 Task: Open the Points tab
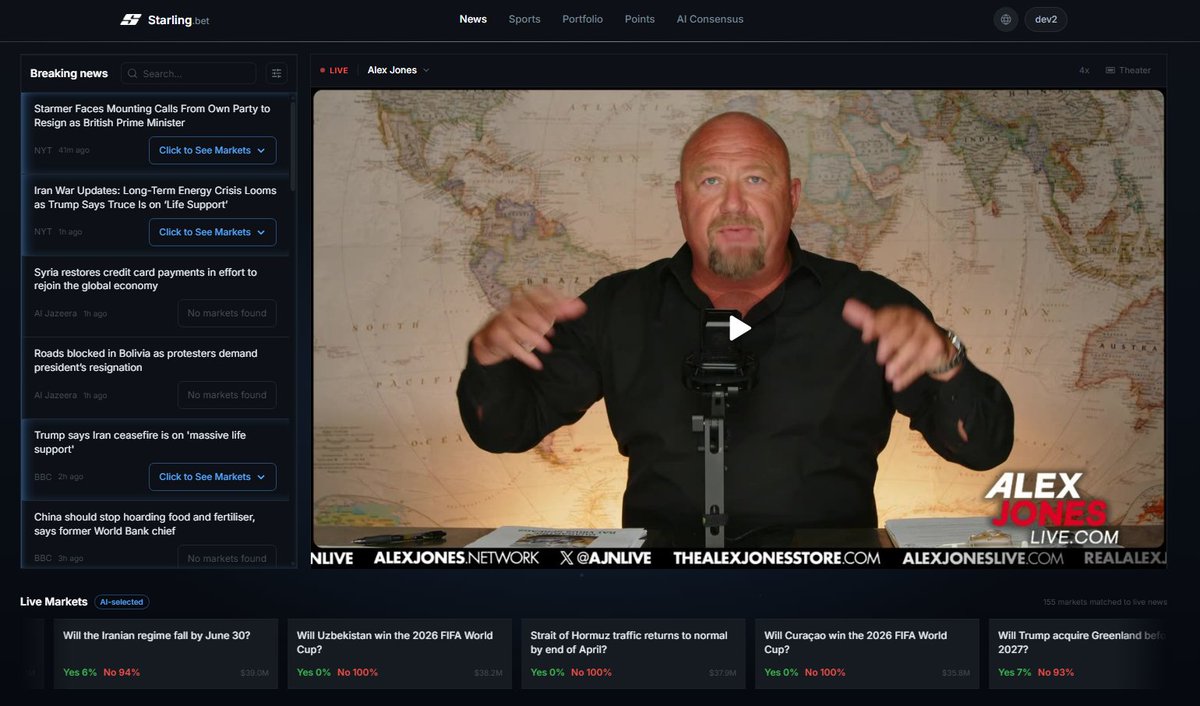click(x=639, y=19)
